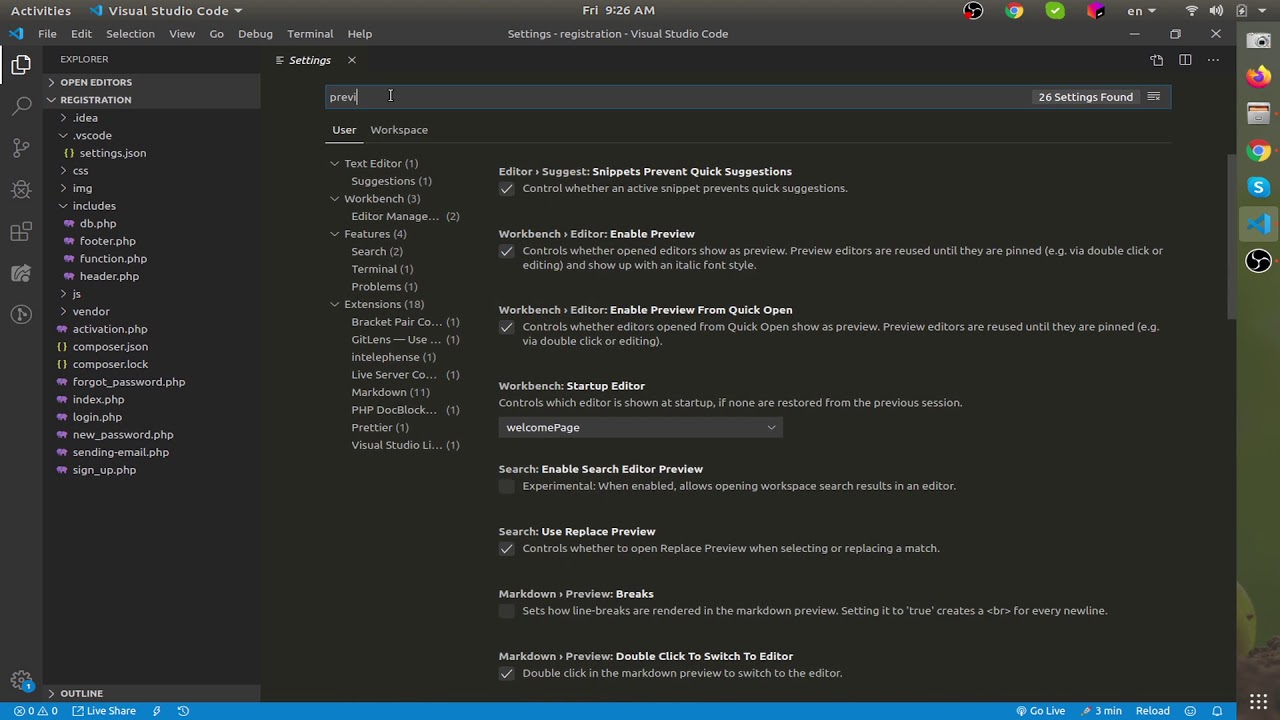The height and width of the screenshot is (720, 1280).
Task: Collapse Features settings group
Action: point(335,234)
